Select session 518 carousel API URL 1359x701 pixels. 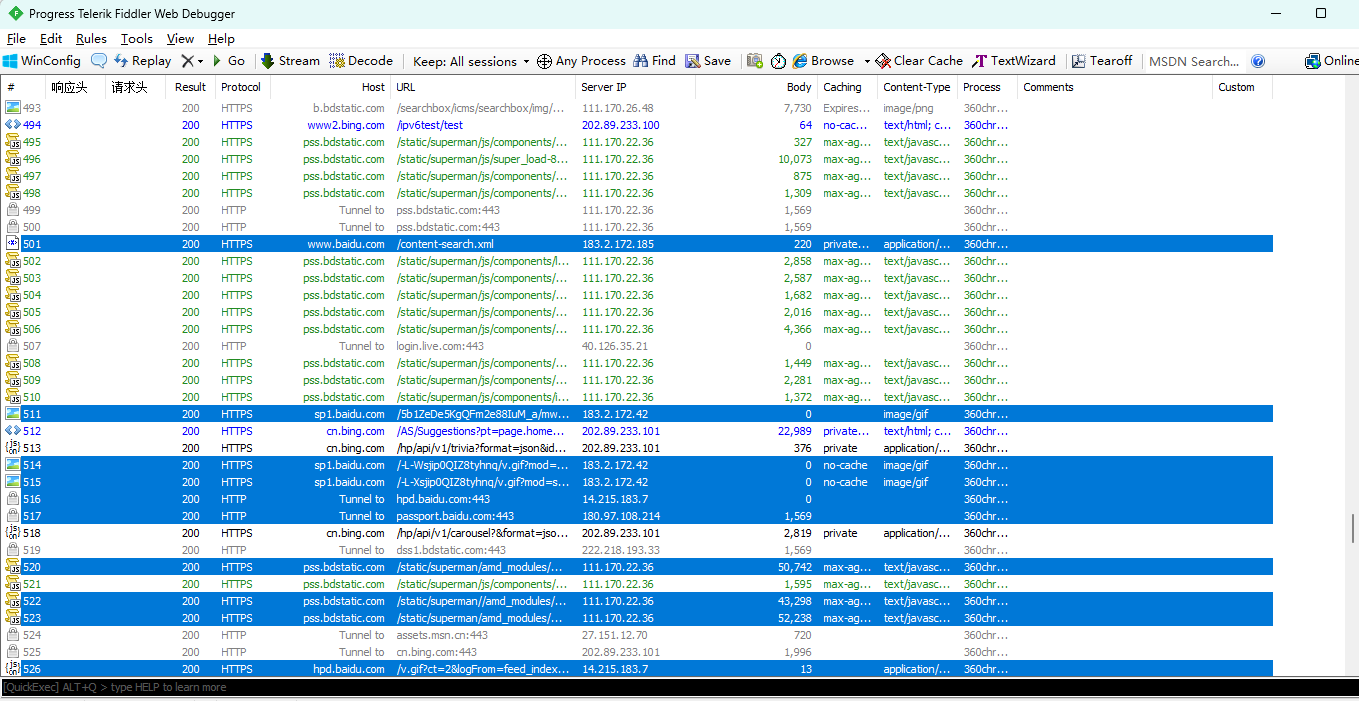click(x=482, y=533)
